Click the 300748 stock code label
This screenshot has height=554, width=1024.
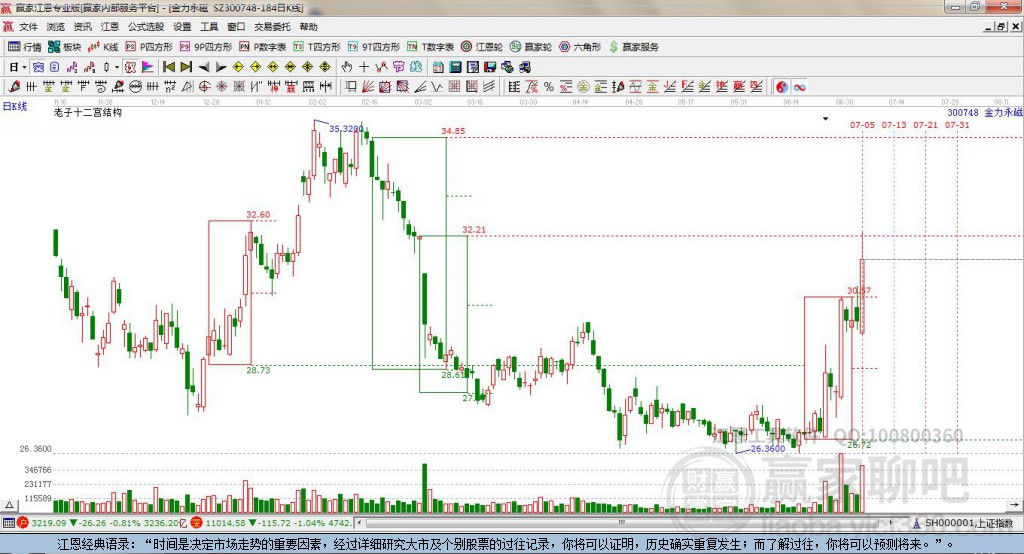click(963, 112)
